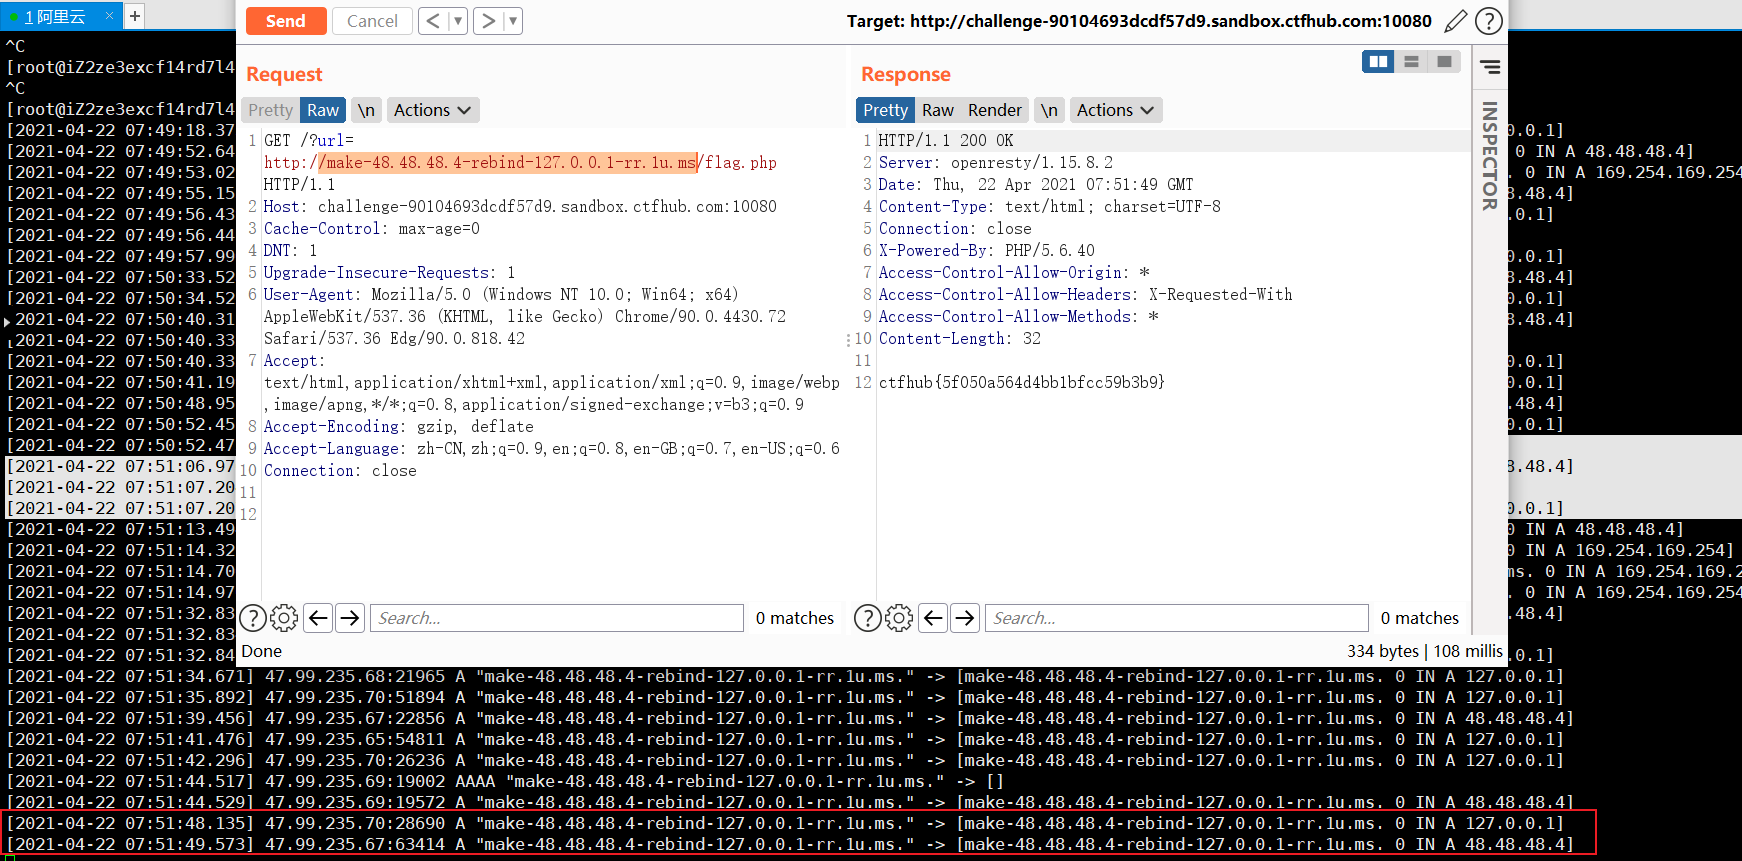The image size is (1742, 861).
Task: Click Request pane 0 matches label
Action: pos(795,618)
